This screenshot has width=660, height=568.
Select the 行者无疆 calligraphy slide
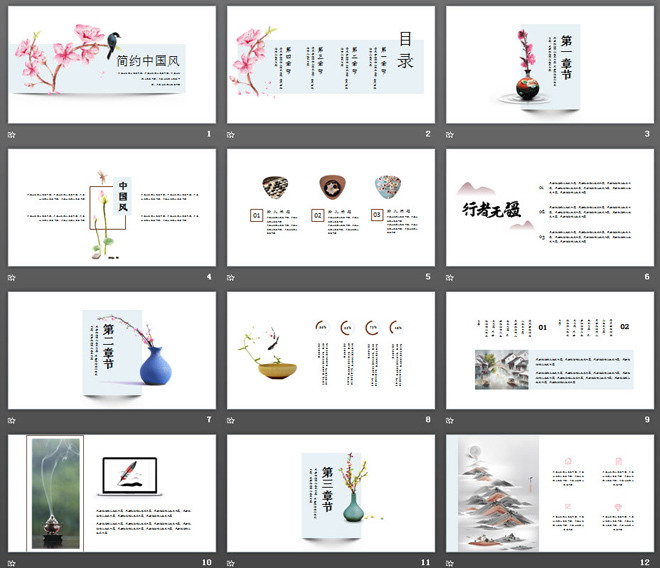tap(550, 208)
